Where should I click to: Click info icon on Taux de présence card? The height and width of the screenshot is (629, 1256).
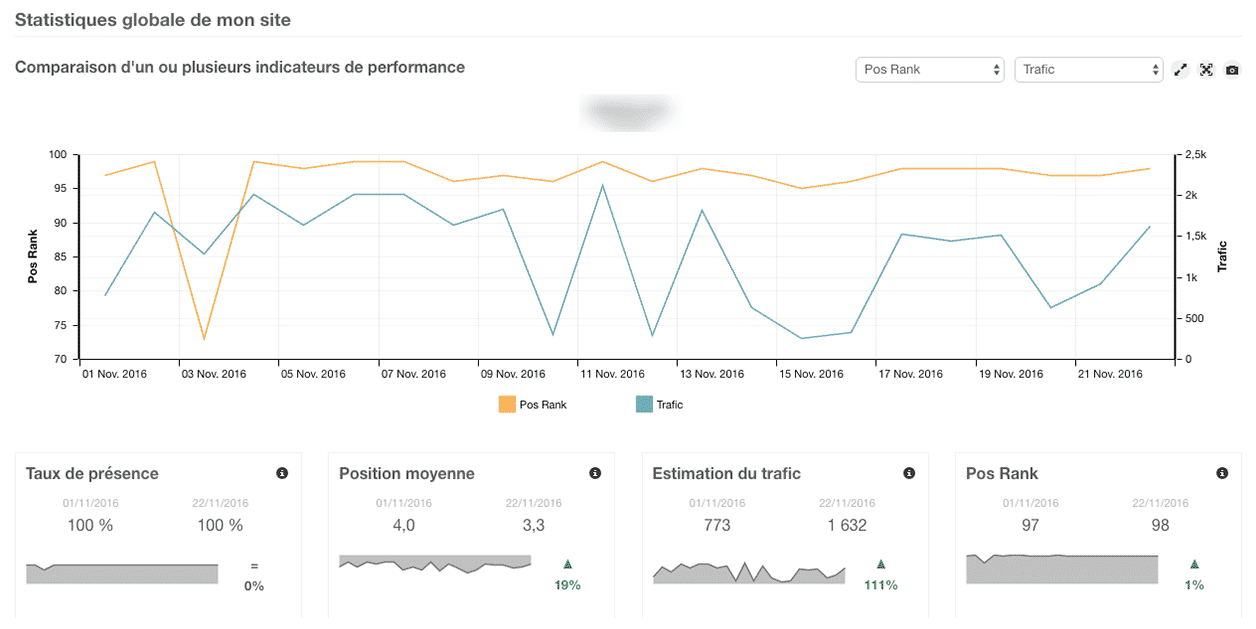click(x=282, y=473)
